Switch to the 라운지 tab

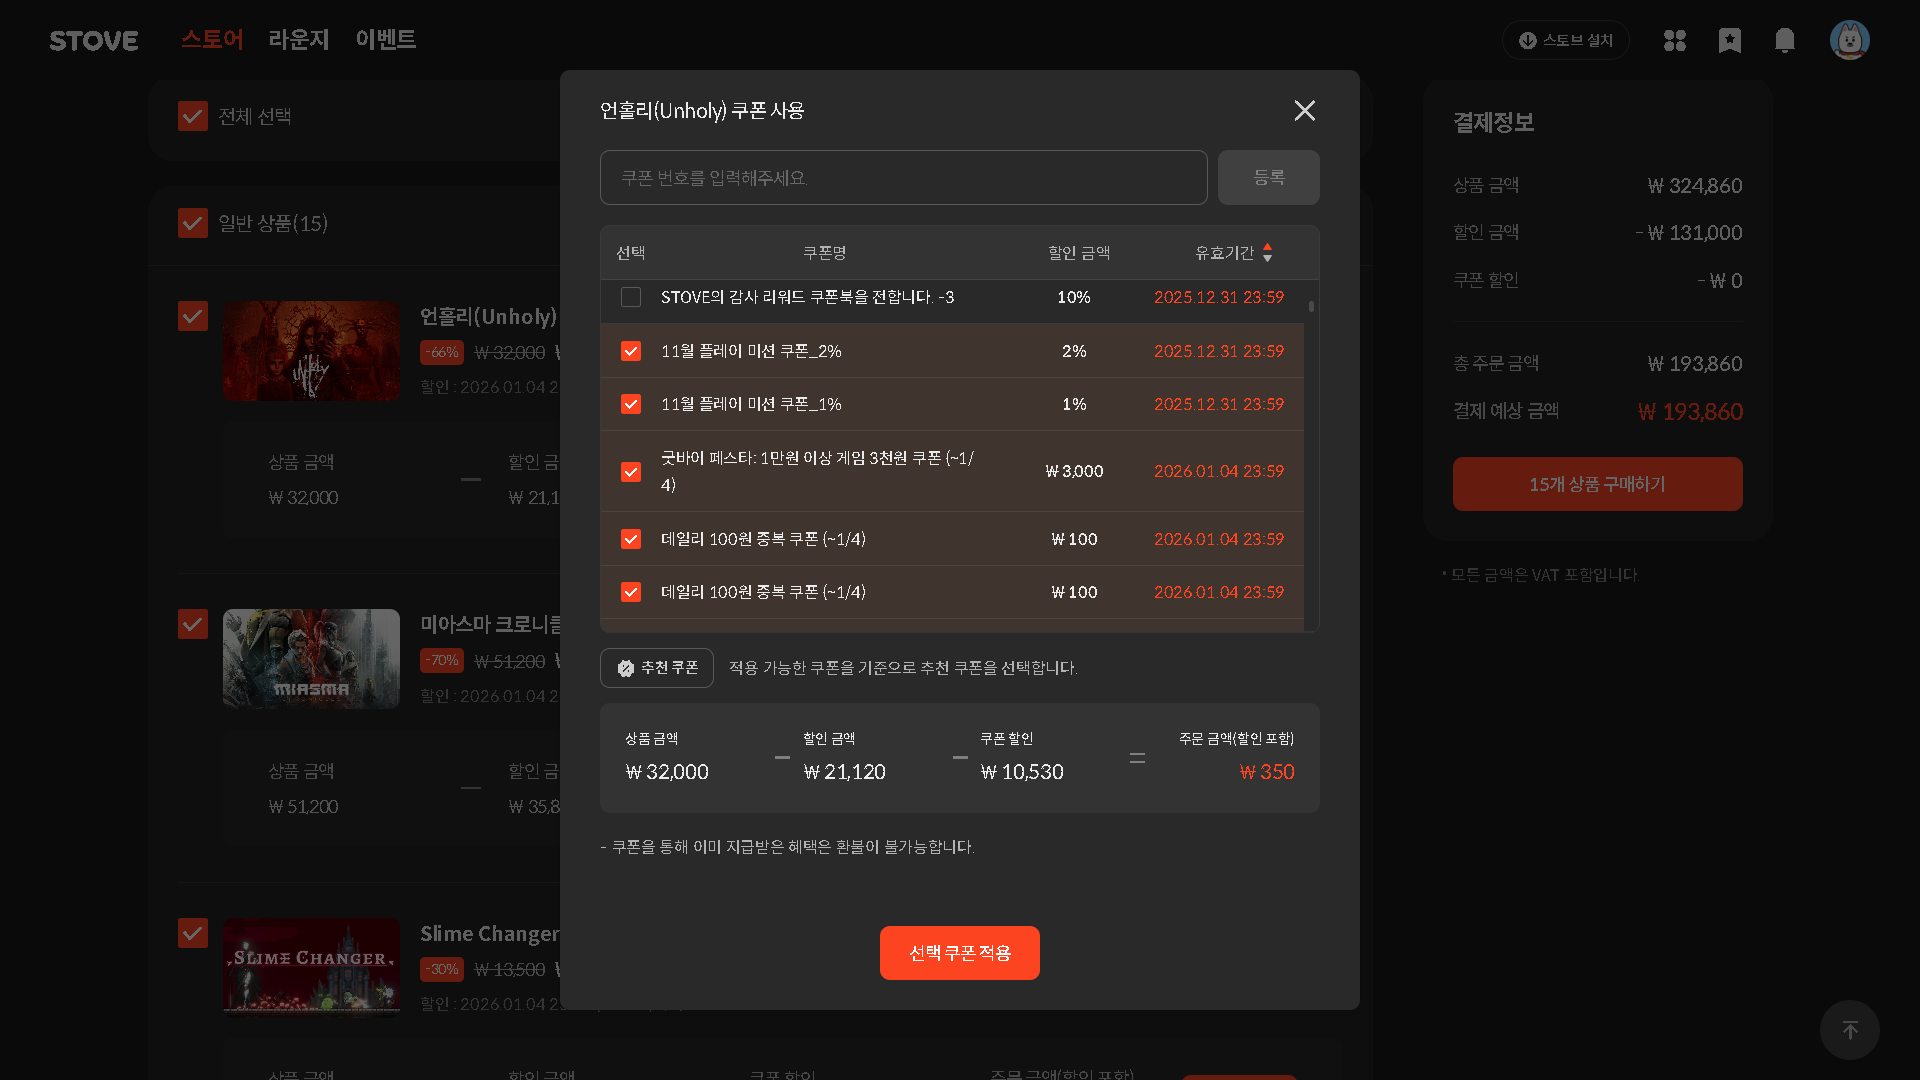pos(298,40)
